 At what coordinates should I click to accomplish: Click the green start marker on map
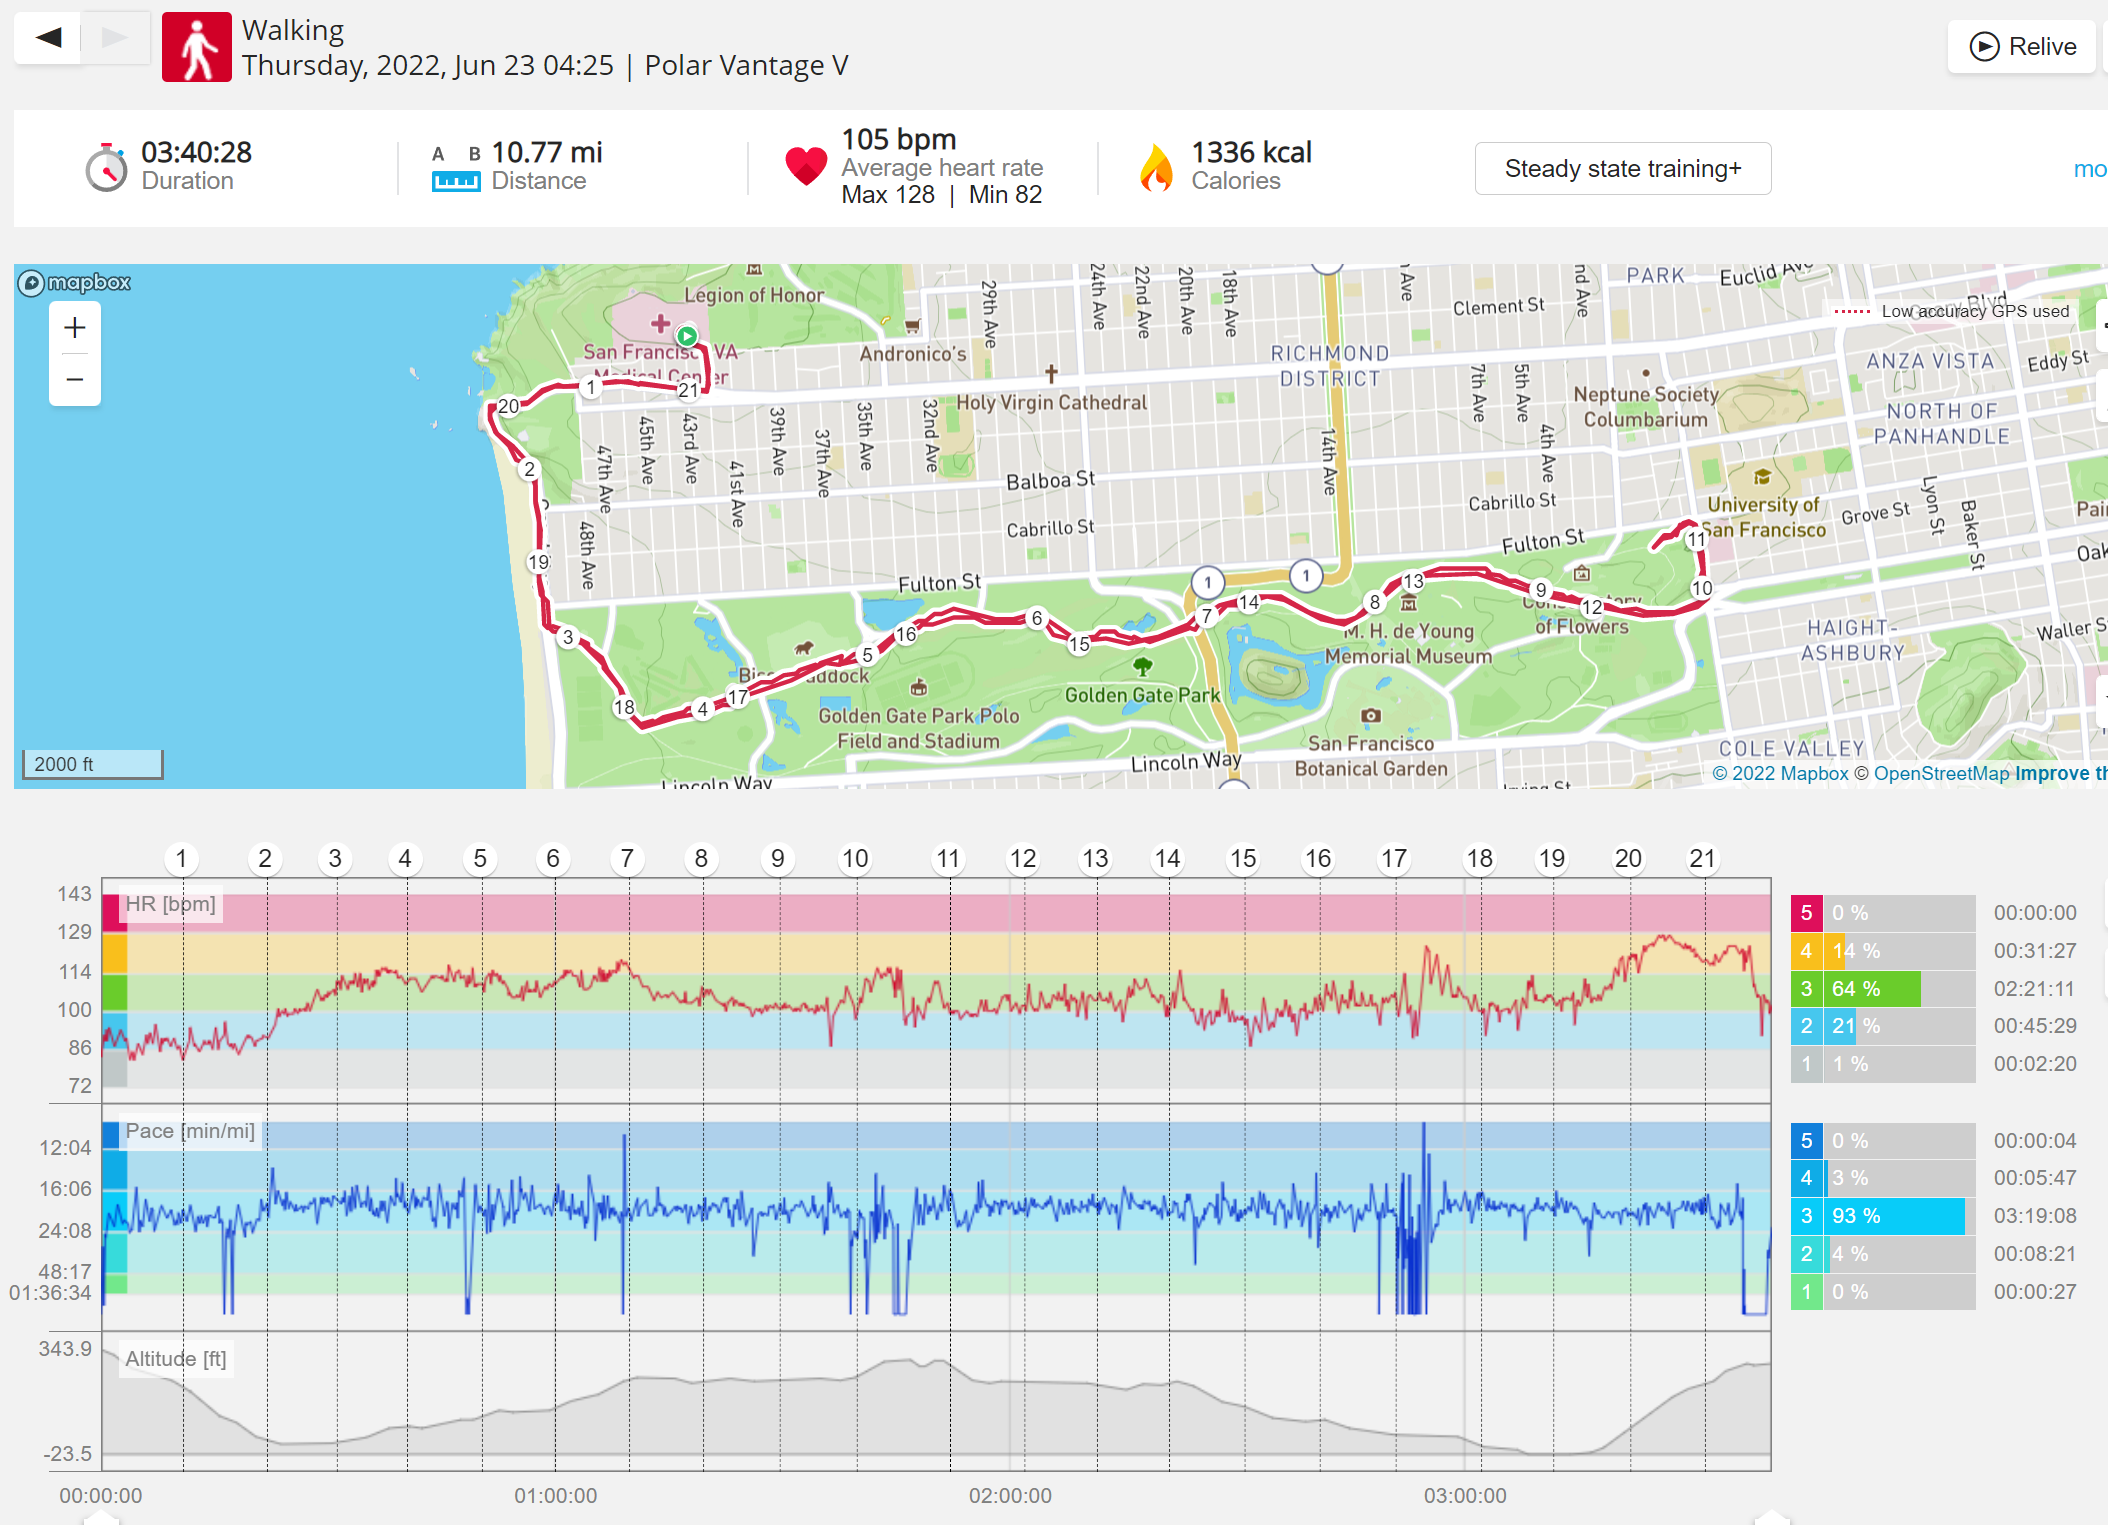pos(687,336)
